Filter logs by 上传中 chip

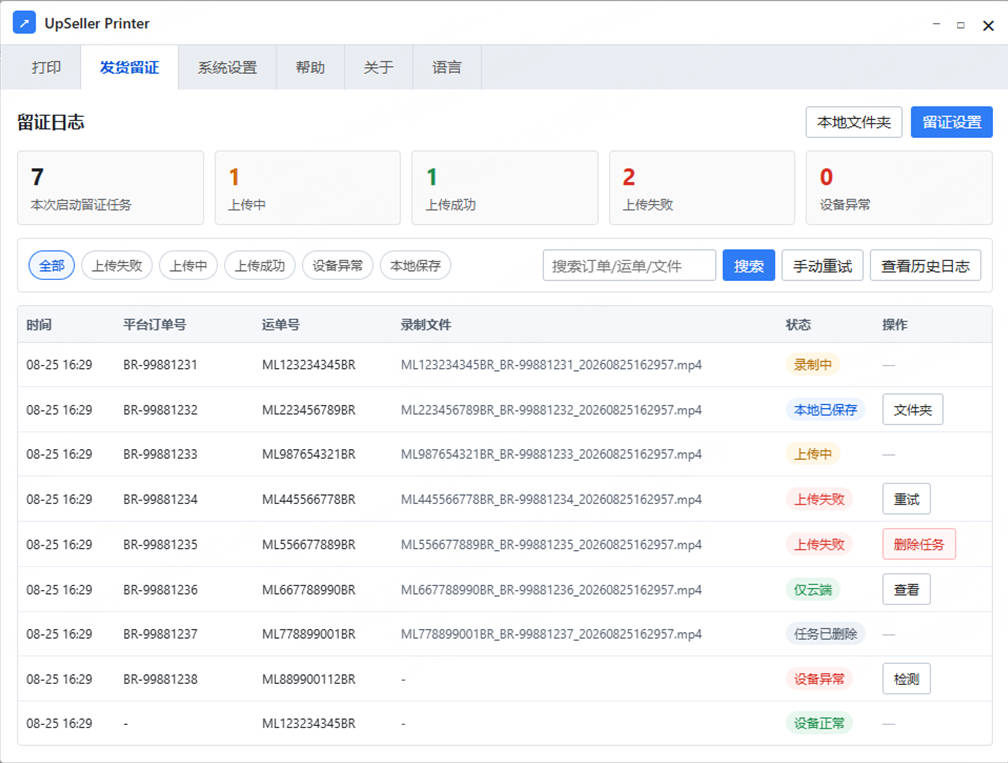pyautogui.click(x=188, y=265)
